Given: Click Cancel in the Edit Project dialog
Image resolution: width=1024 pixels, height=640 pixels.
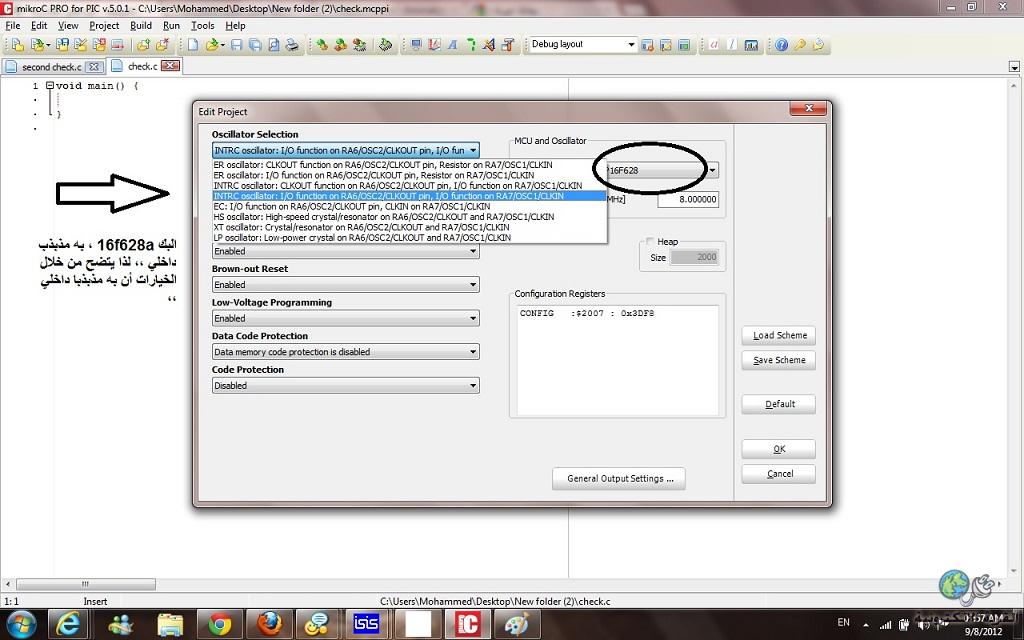Looking at the screenshot, I should (x=778, y=474).
